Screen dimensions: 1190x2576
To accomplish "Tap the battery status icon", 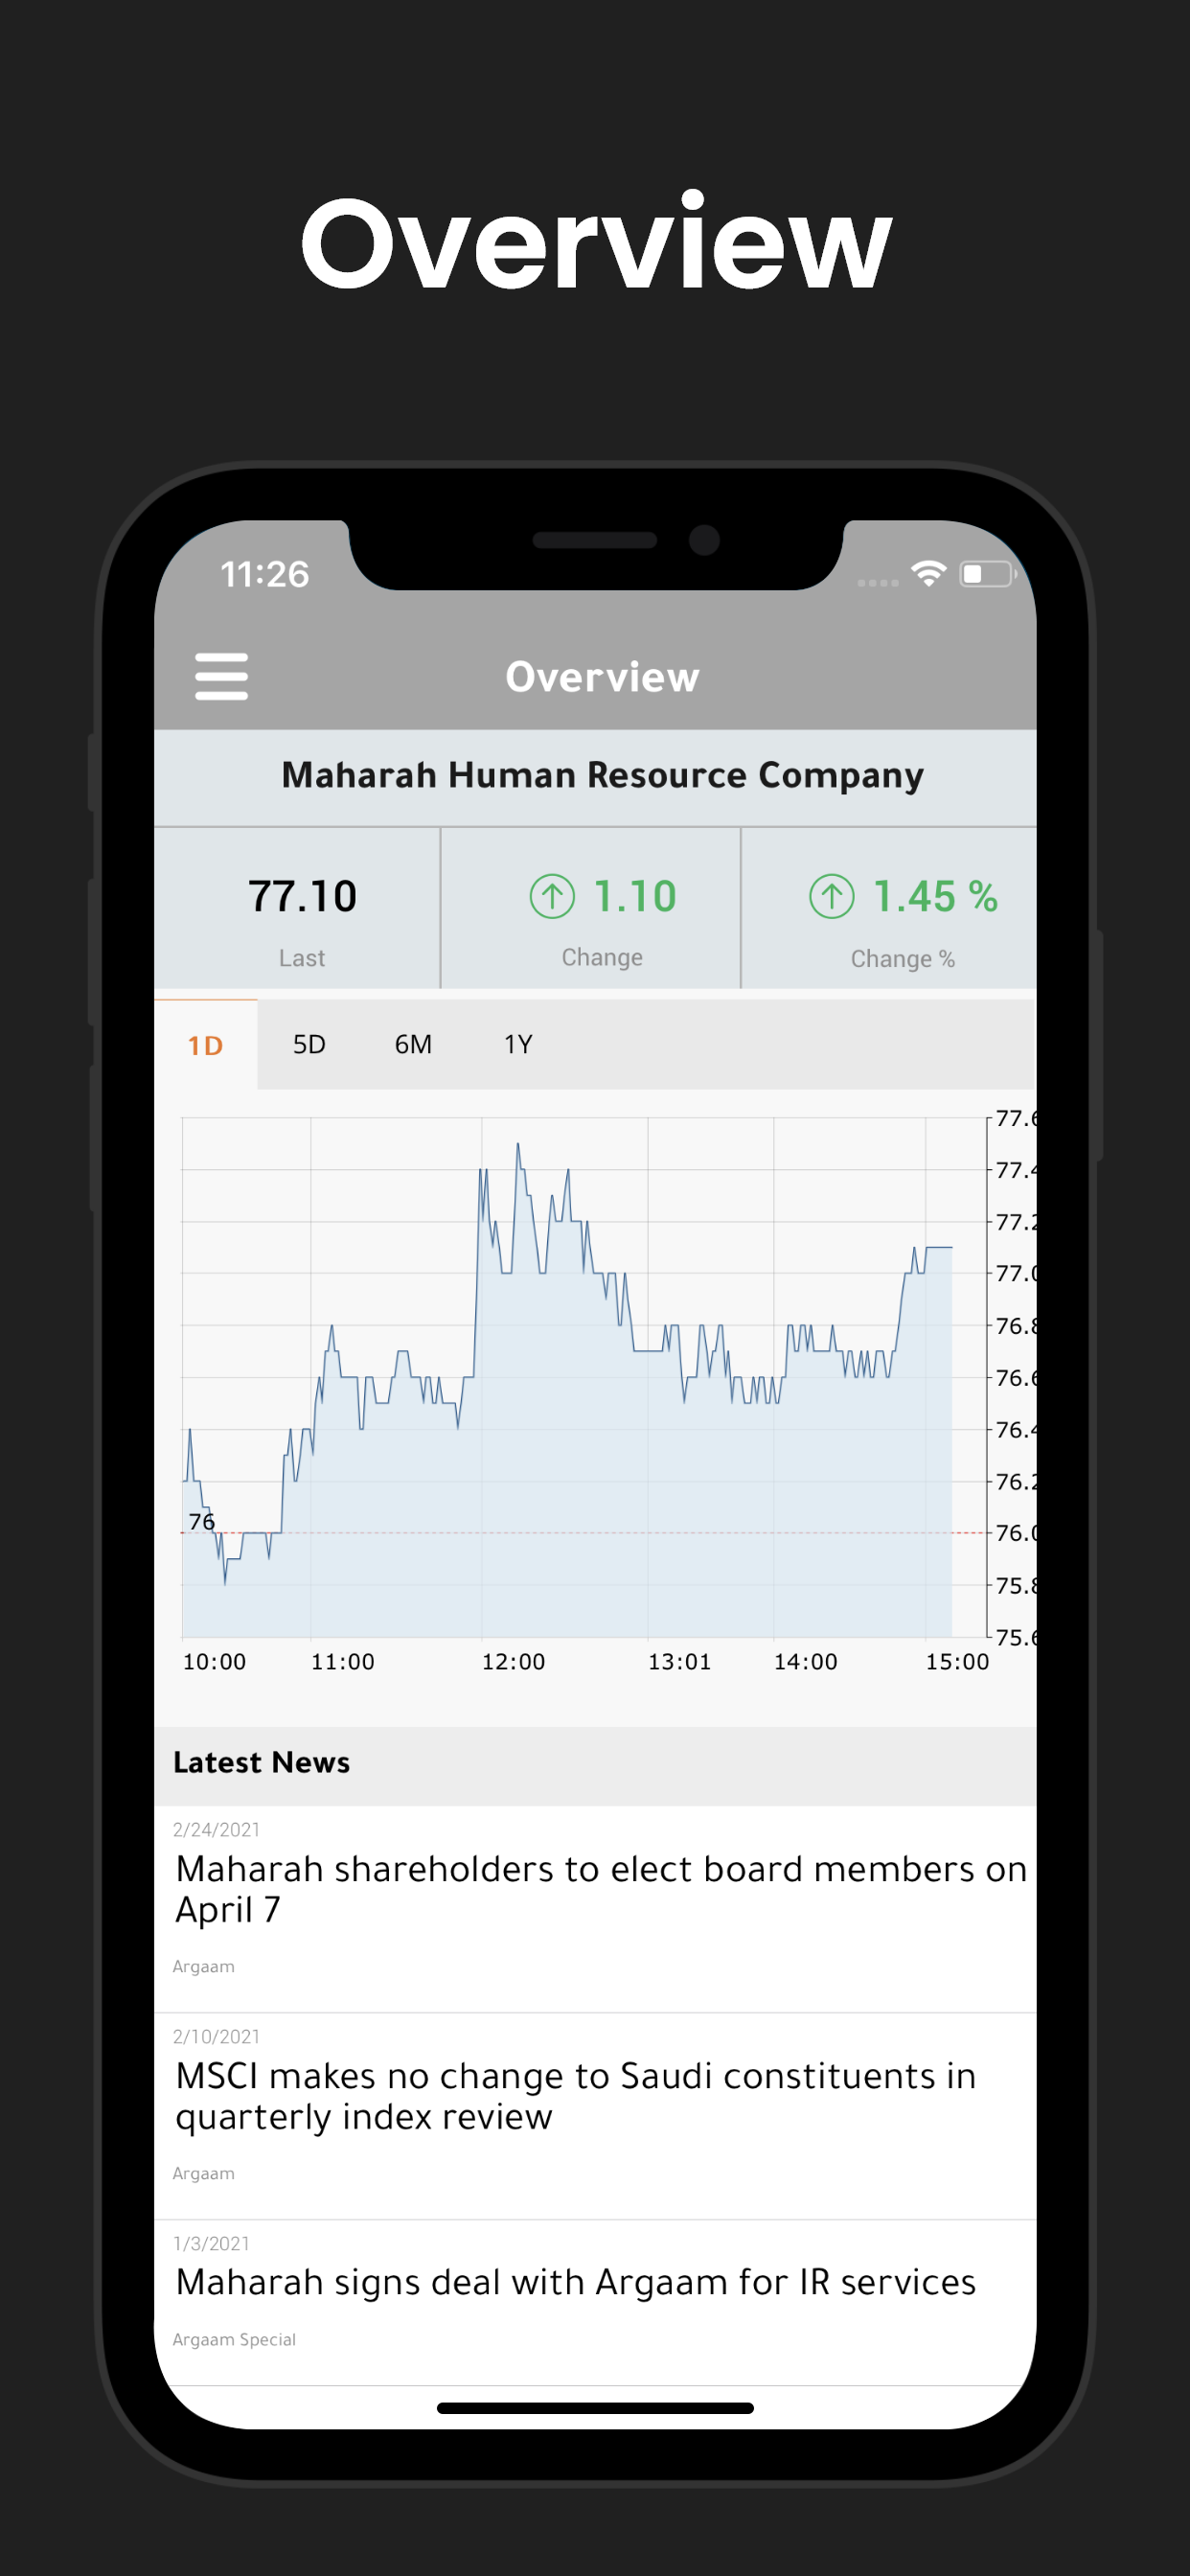I will pos(987,574).
